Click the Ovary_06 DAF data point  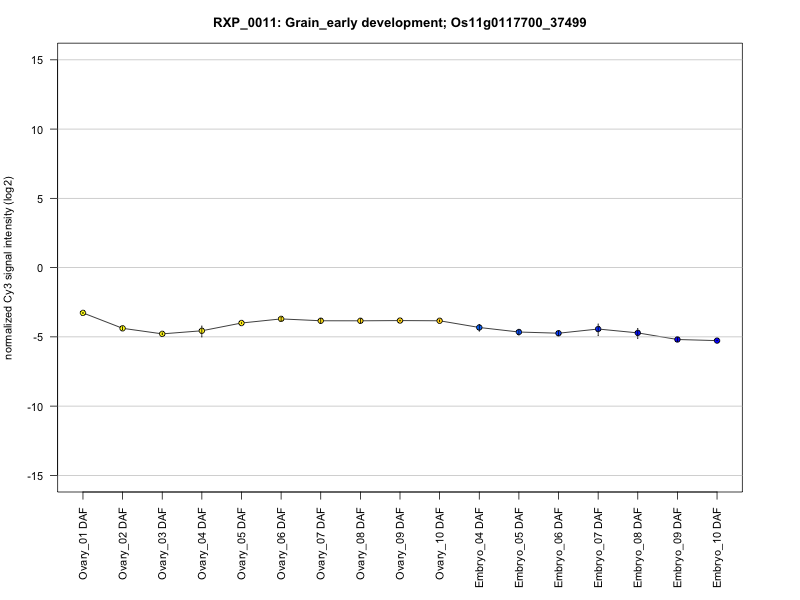pyautogui.click(x=281, y=319)
